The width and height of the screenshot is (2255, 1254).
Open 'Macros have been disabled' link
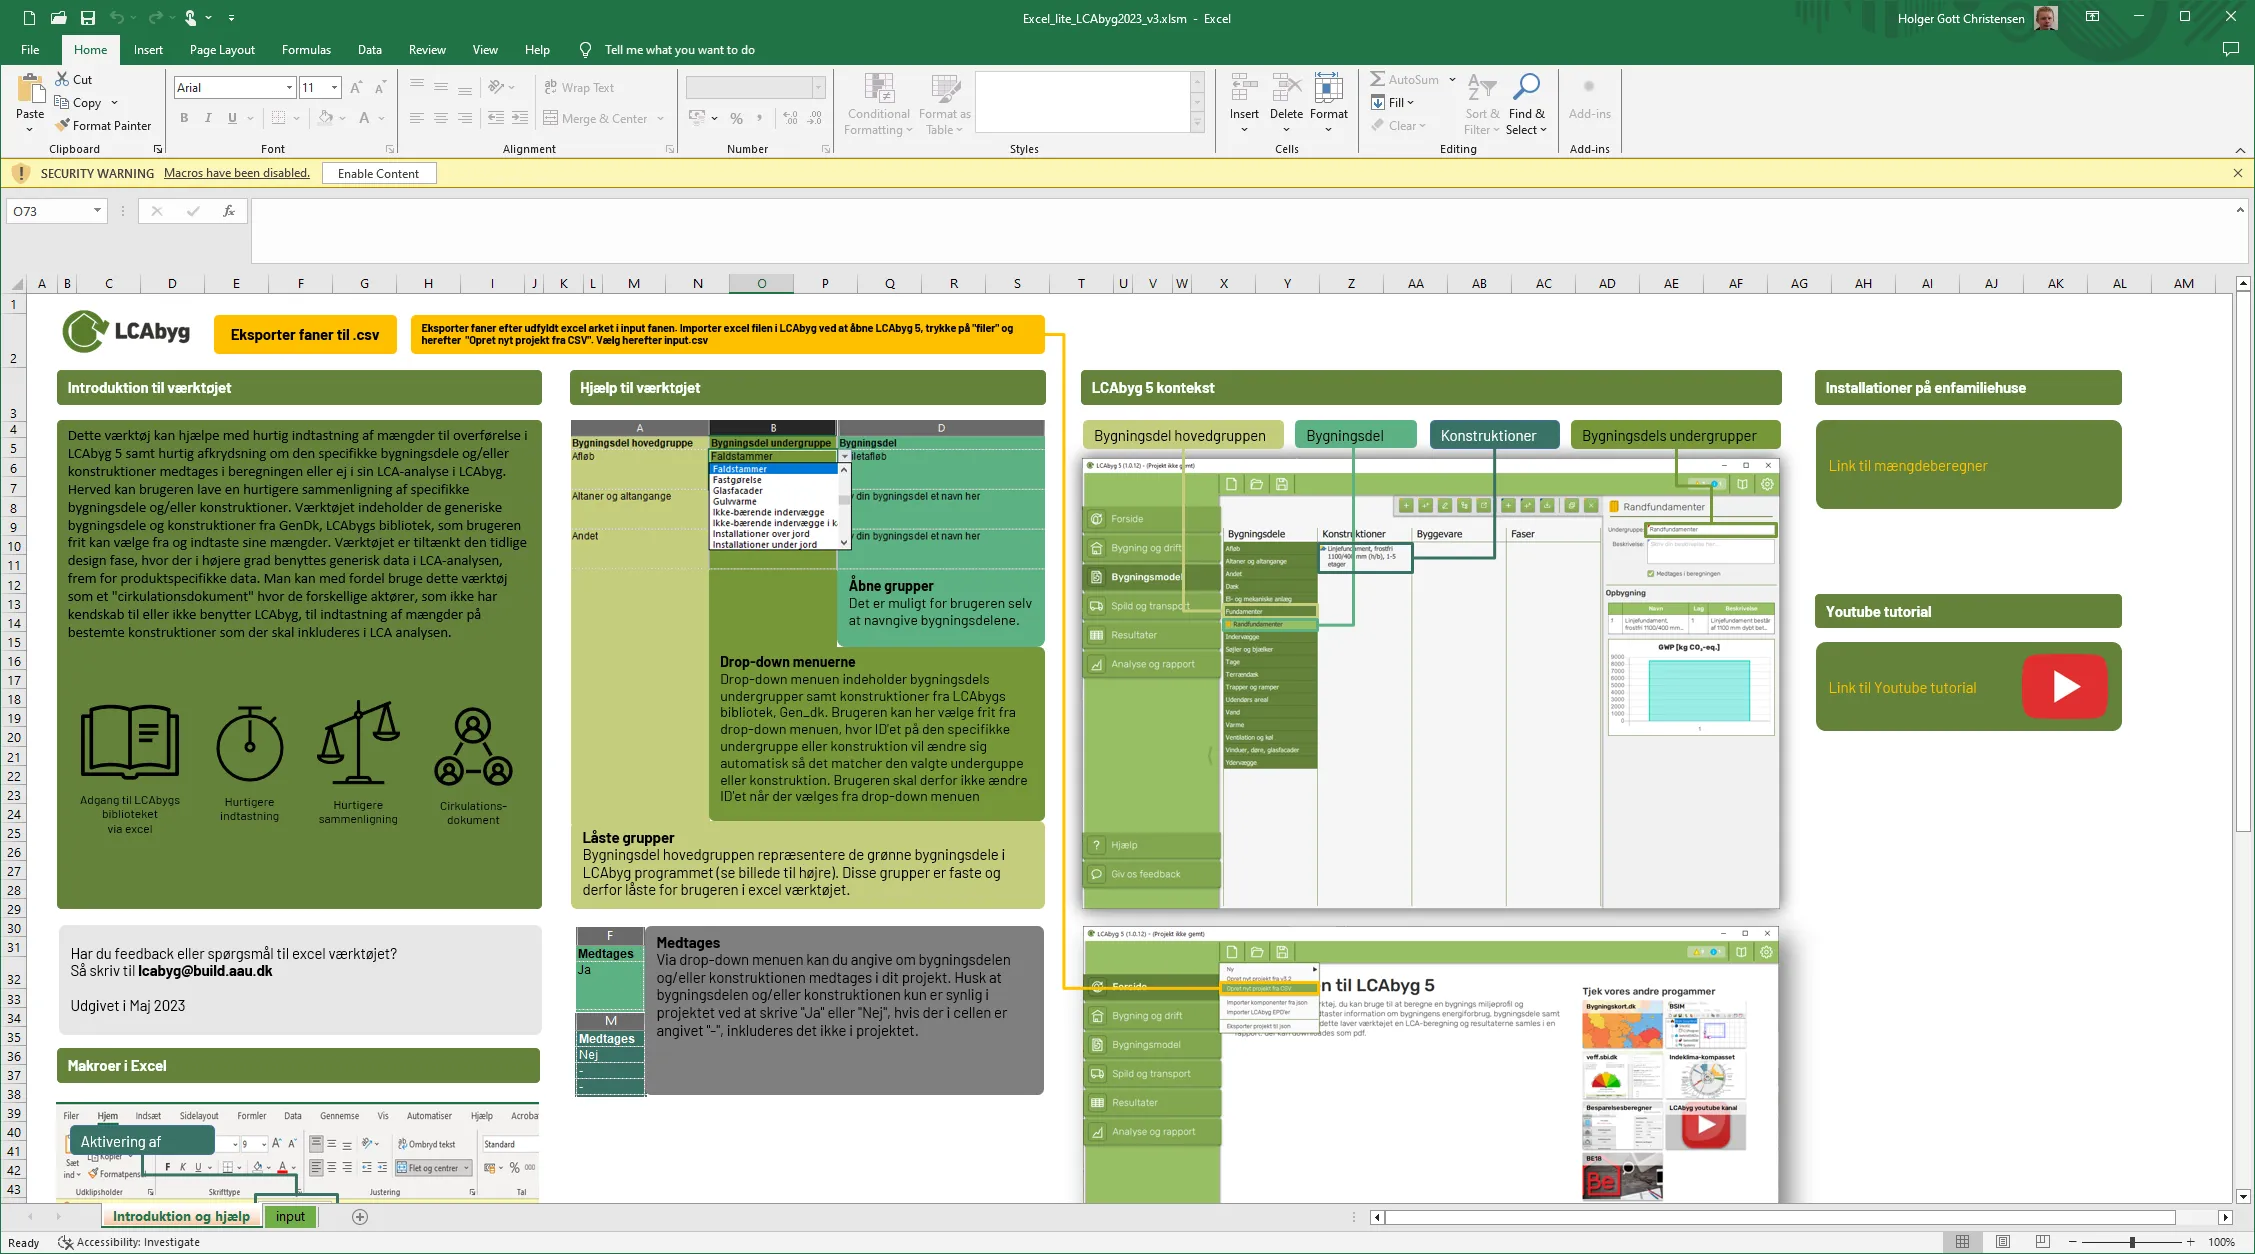tap(237, 173)
